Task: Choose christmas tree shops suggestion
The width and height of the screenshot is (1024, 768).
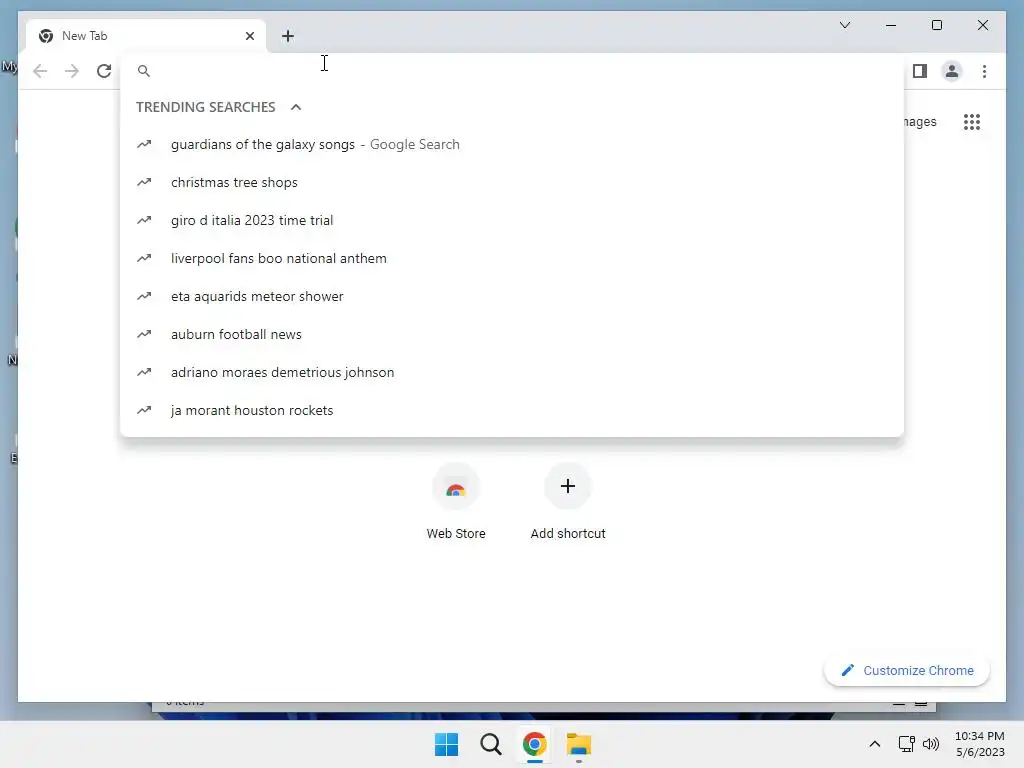Action: pos(512,182)
